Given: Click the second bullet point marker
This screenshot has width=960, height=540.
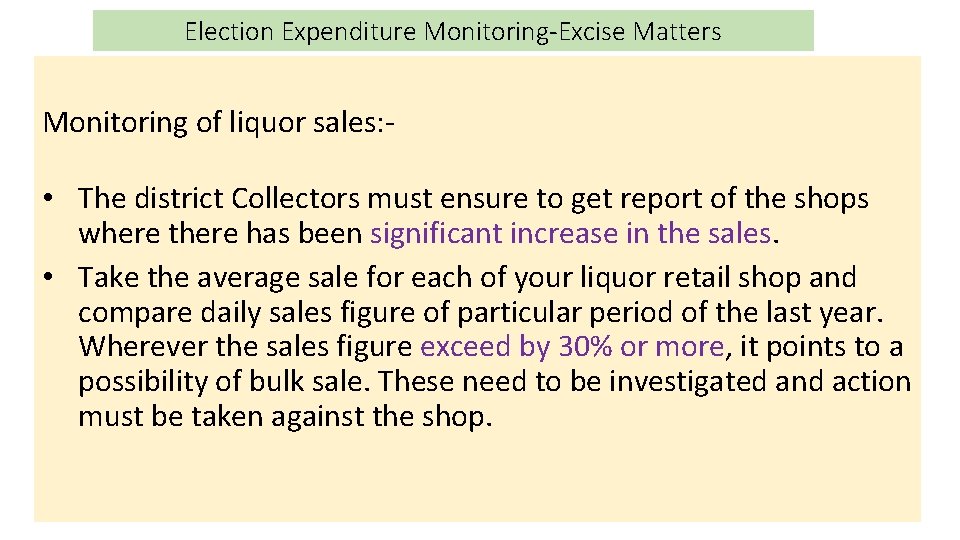Looking at the screenshot, I should pos(48,277).
